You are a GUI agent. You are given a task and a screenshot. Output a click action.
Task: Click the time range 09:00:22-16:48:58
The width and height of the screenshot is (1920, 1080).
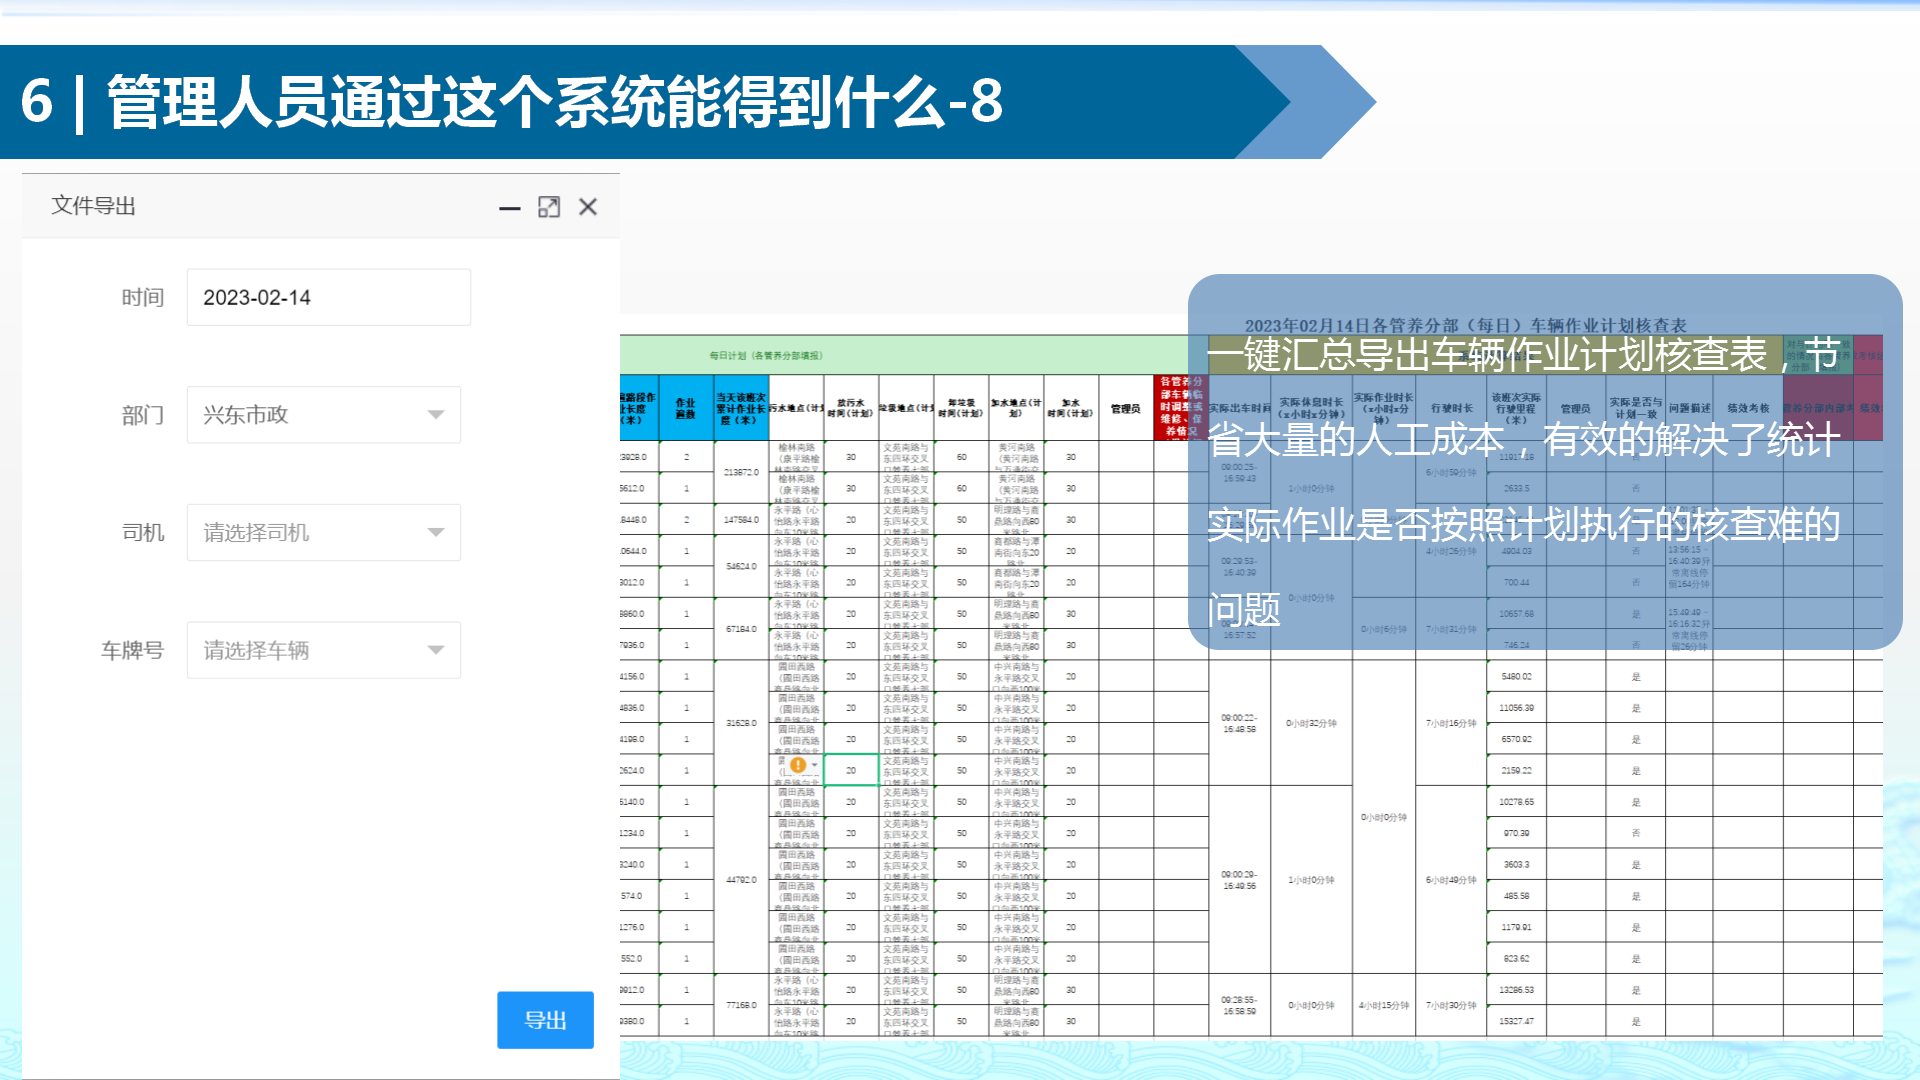1239,723
